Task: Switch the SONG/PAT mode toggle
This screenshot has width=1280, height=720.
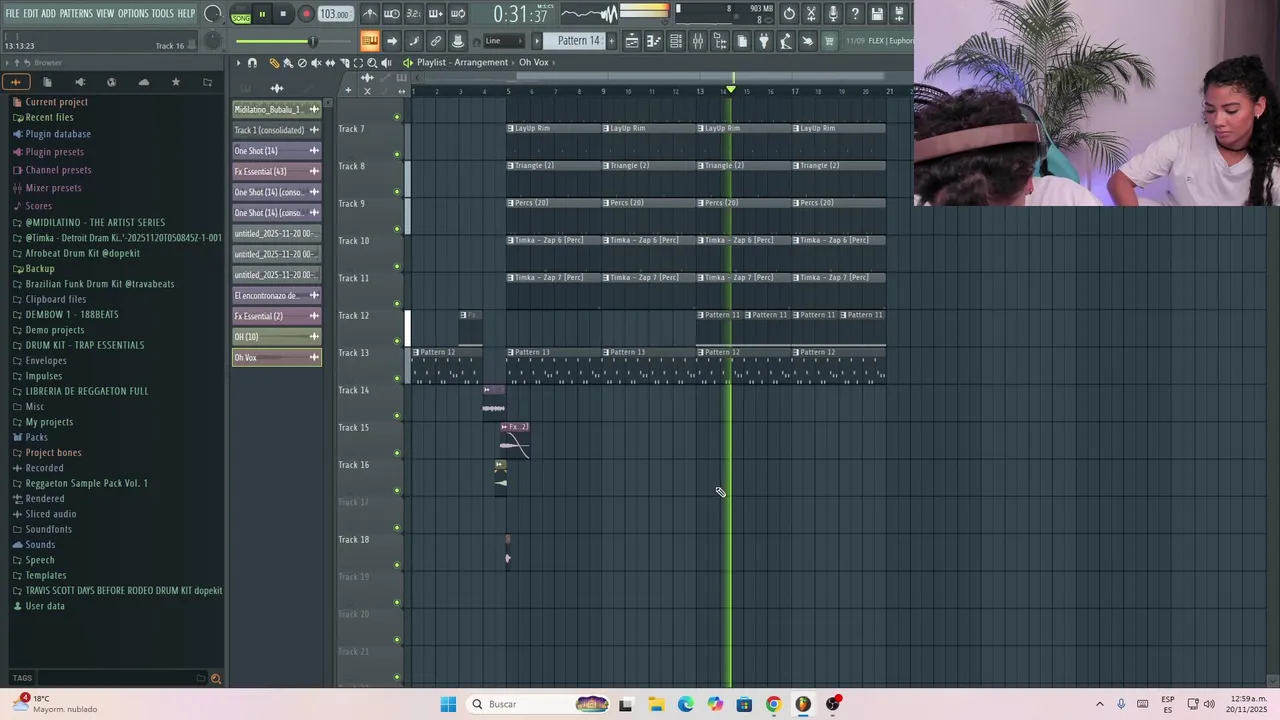Action: coord(241,14)
